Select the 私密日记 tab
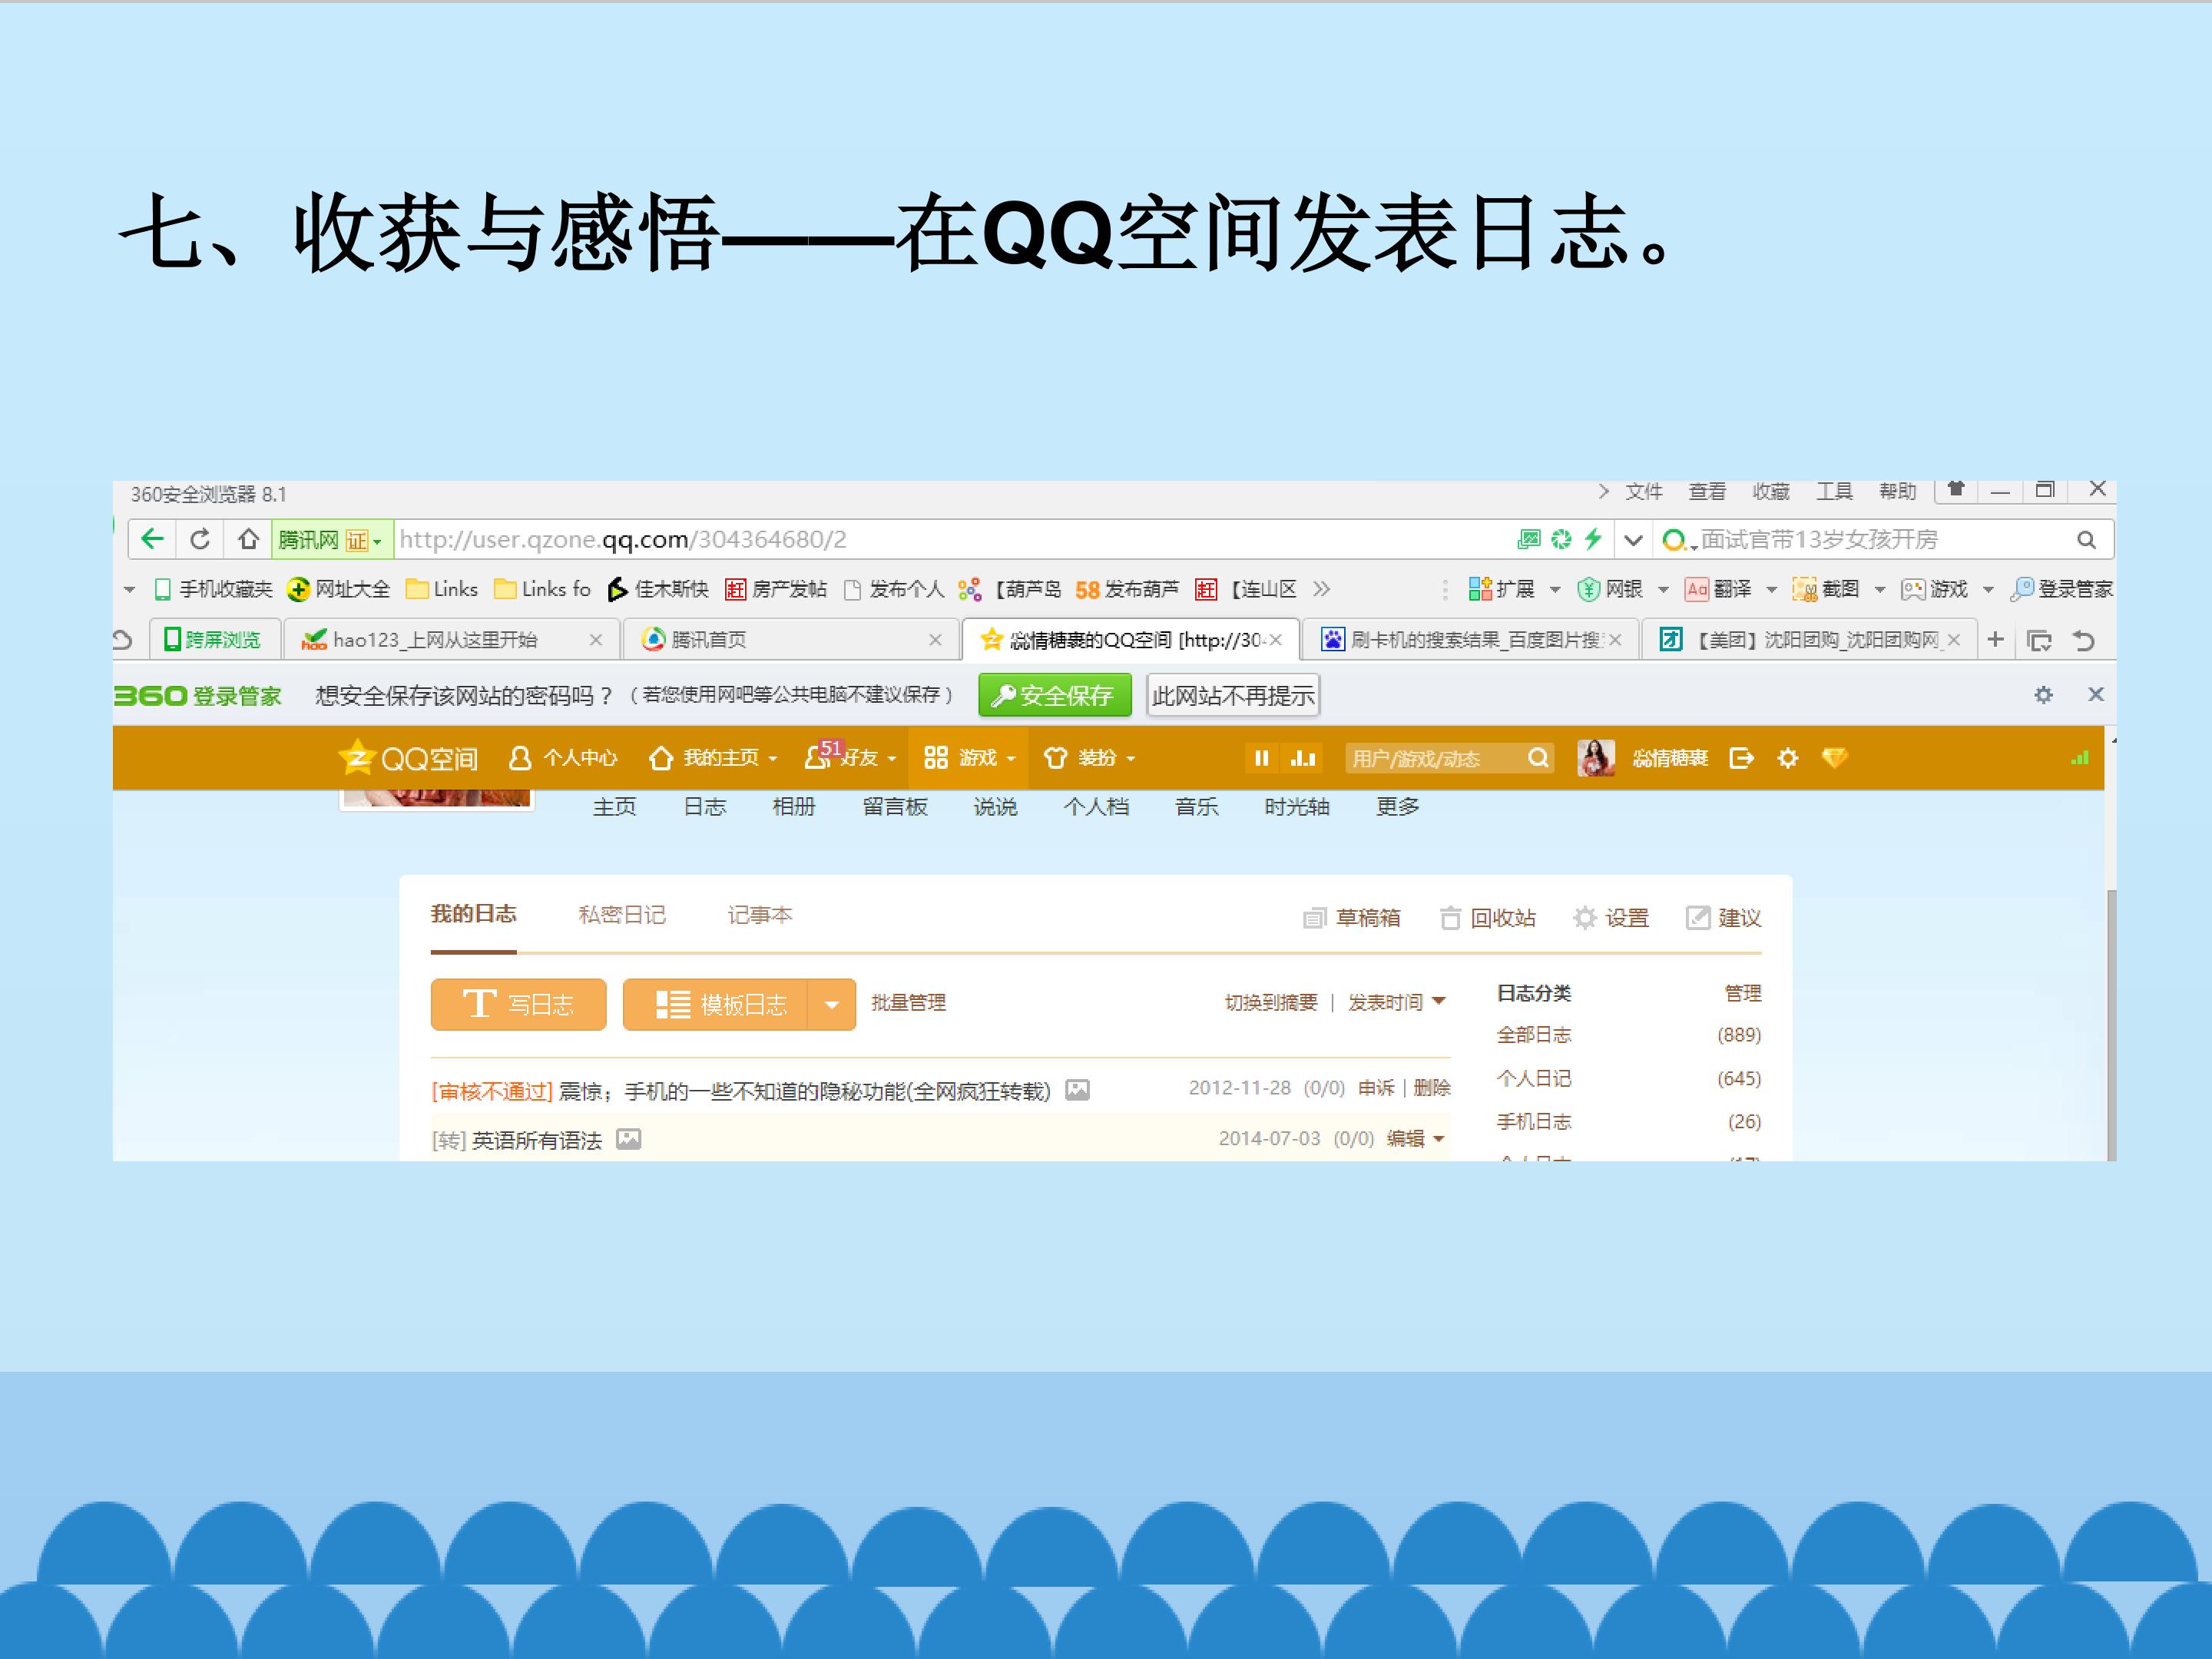Image resolution: width=2212 pixels, height=1659 pixels. (x=622, y=915)
